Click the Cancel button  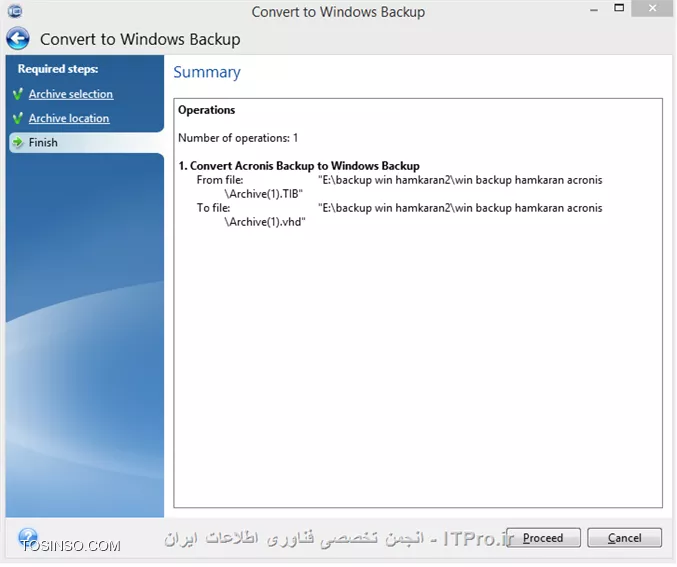coord(624,538)
